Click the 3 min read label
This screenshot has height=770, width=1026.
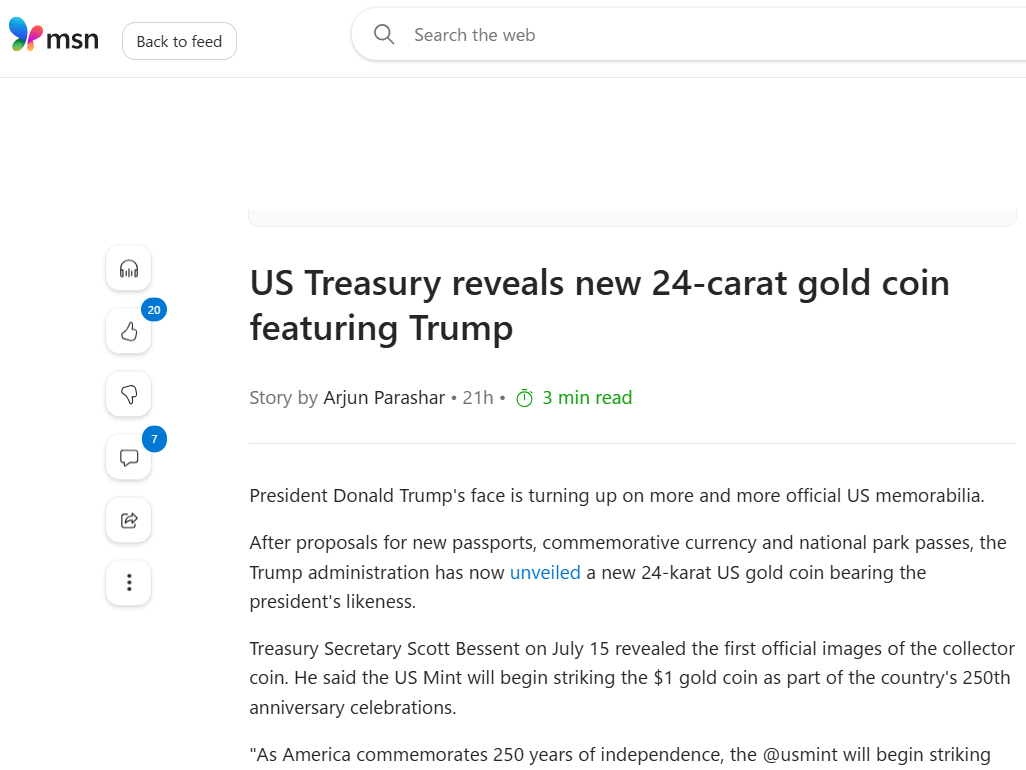pyautogui.click(x=587, y=398)
